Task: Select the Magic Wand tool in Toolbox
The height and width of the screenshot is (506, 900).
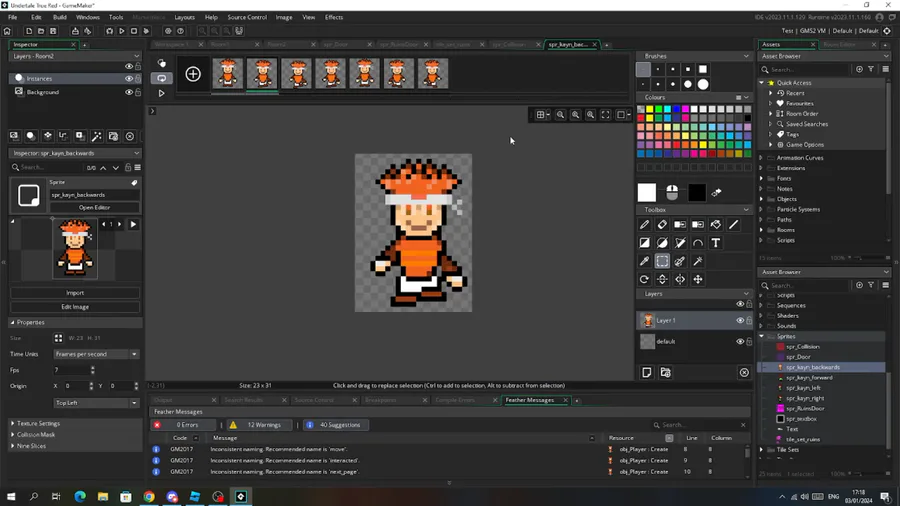Action: point(698,262)
